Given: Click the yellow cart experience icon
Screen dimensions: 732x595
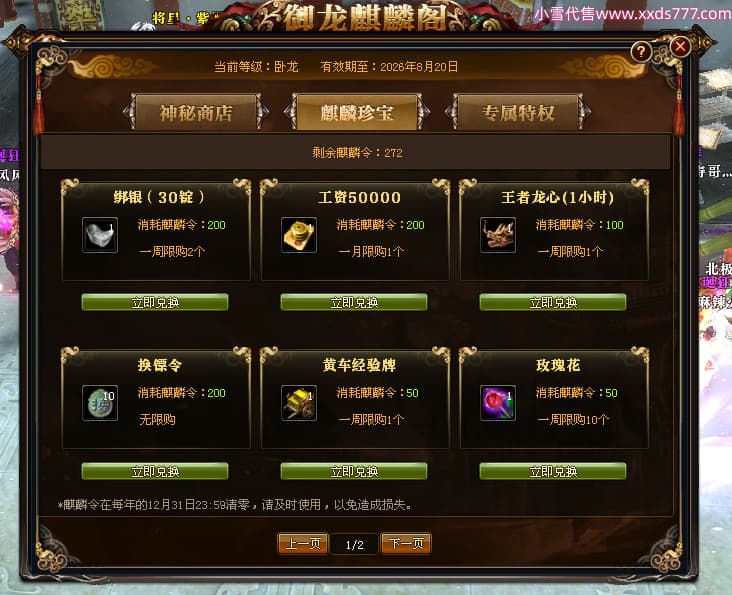Looking at the screenshot, I should click(299, 403).
